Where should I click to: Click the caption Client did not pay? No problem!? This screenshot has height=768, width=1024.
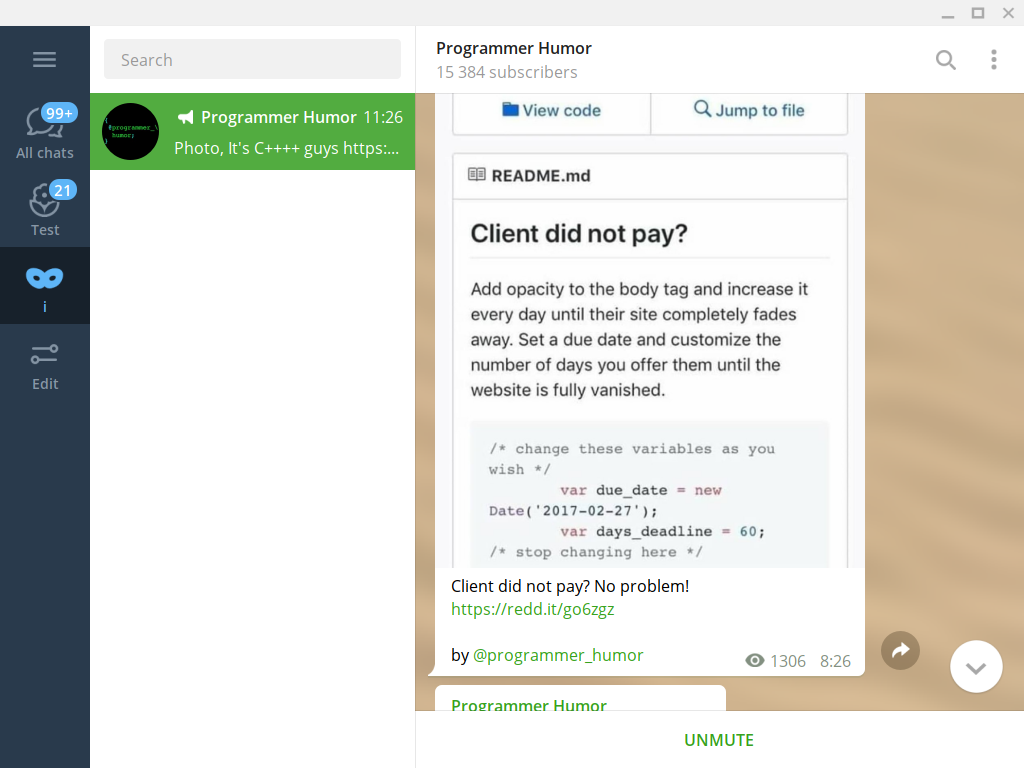tap(569, 586)
